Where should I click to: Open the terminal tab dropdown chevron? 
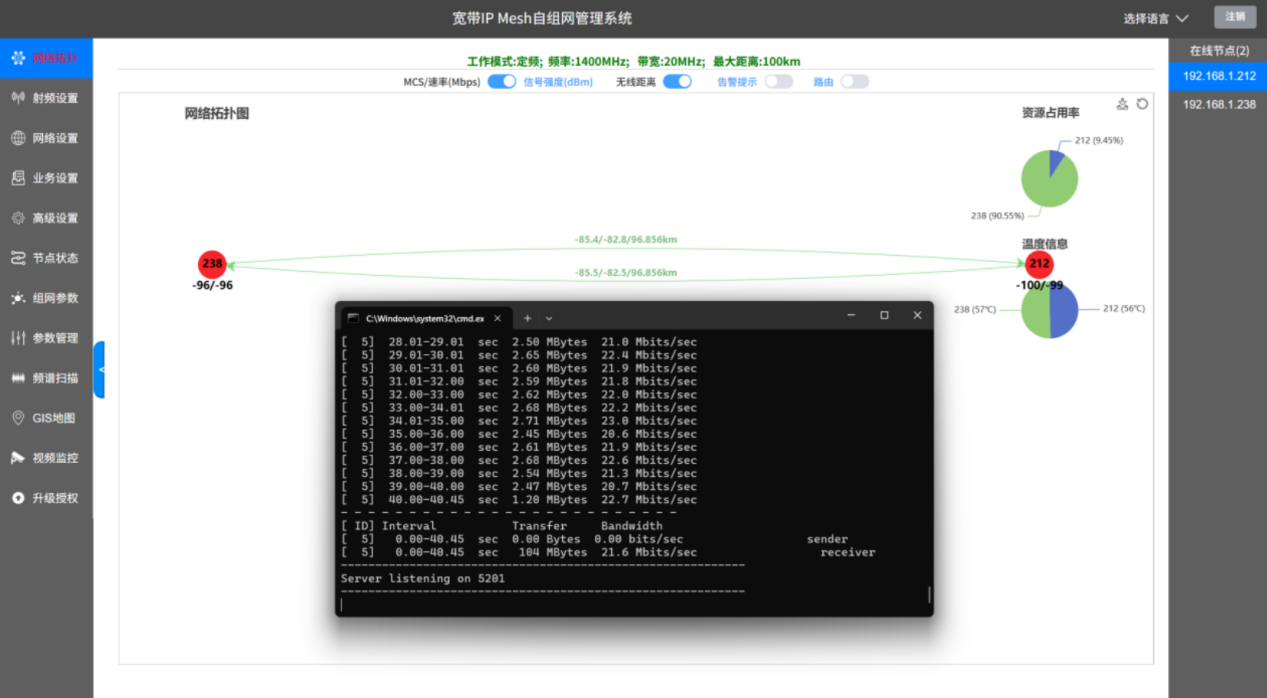pos(549,318)
